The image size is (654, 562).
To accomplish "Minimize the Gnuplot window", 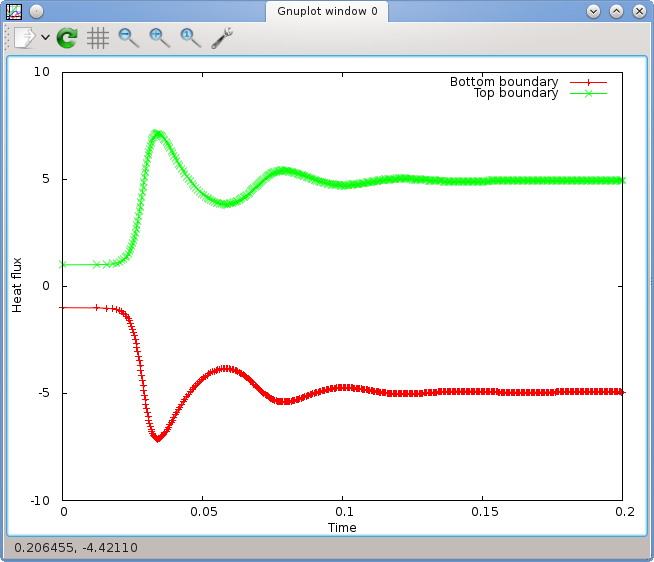I will point(594,12).
